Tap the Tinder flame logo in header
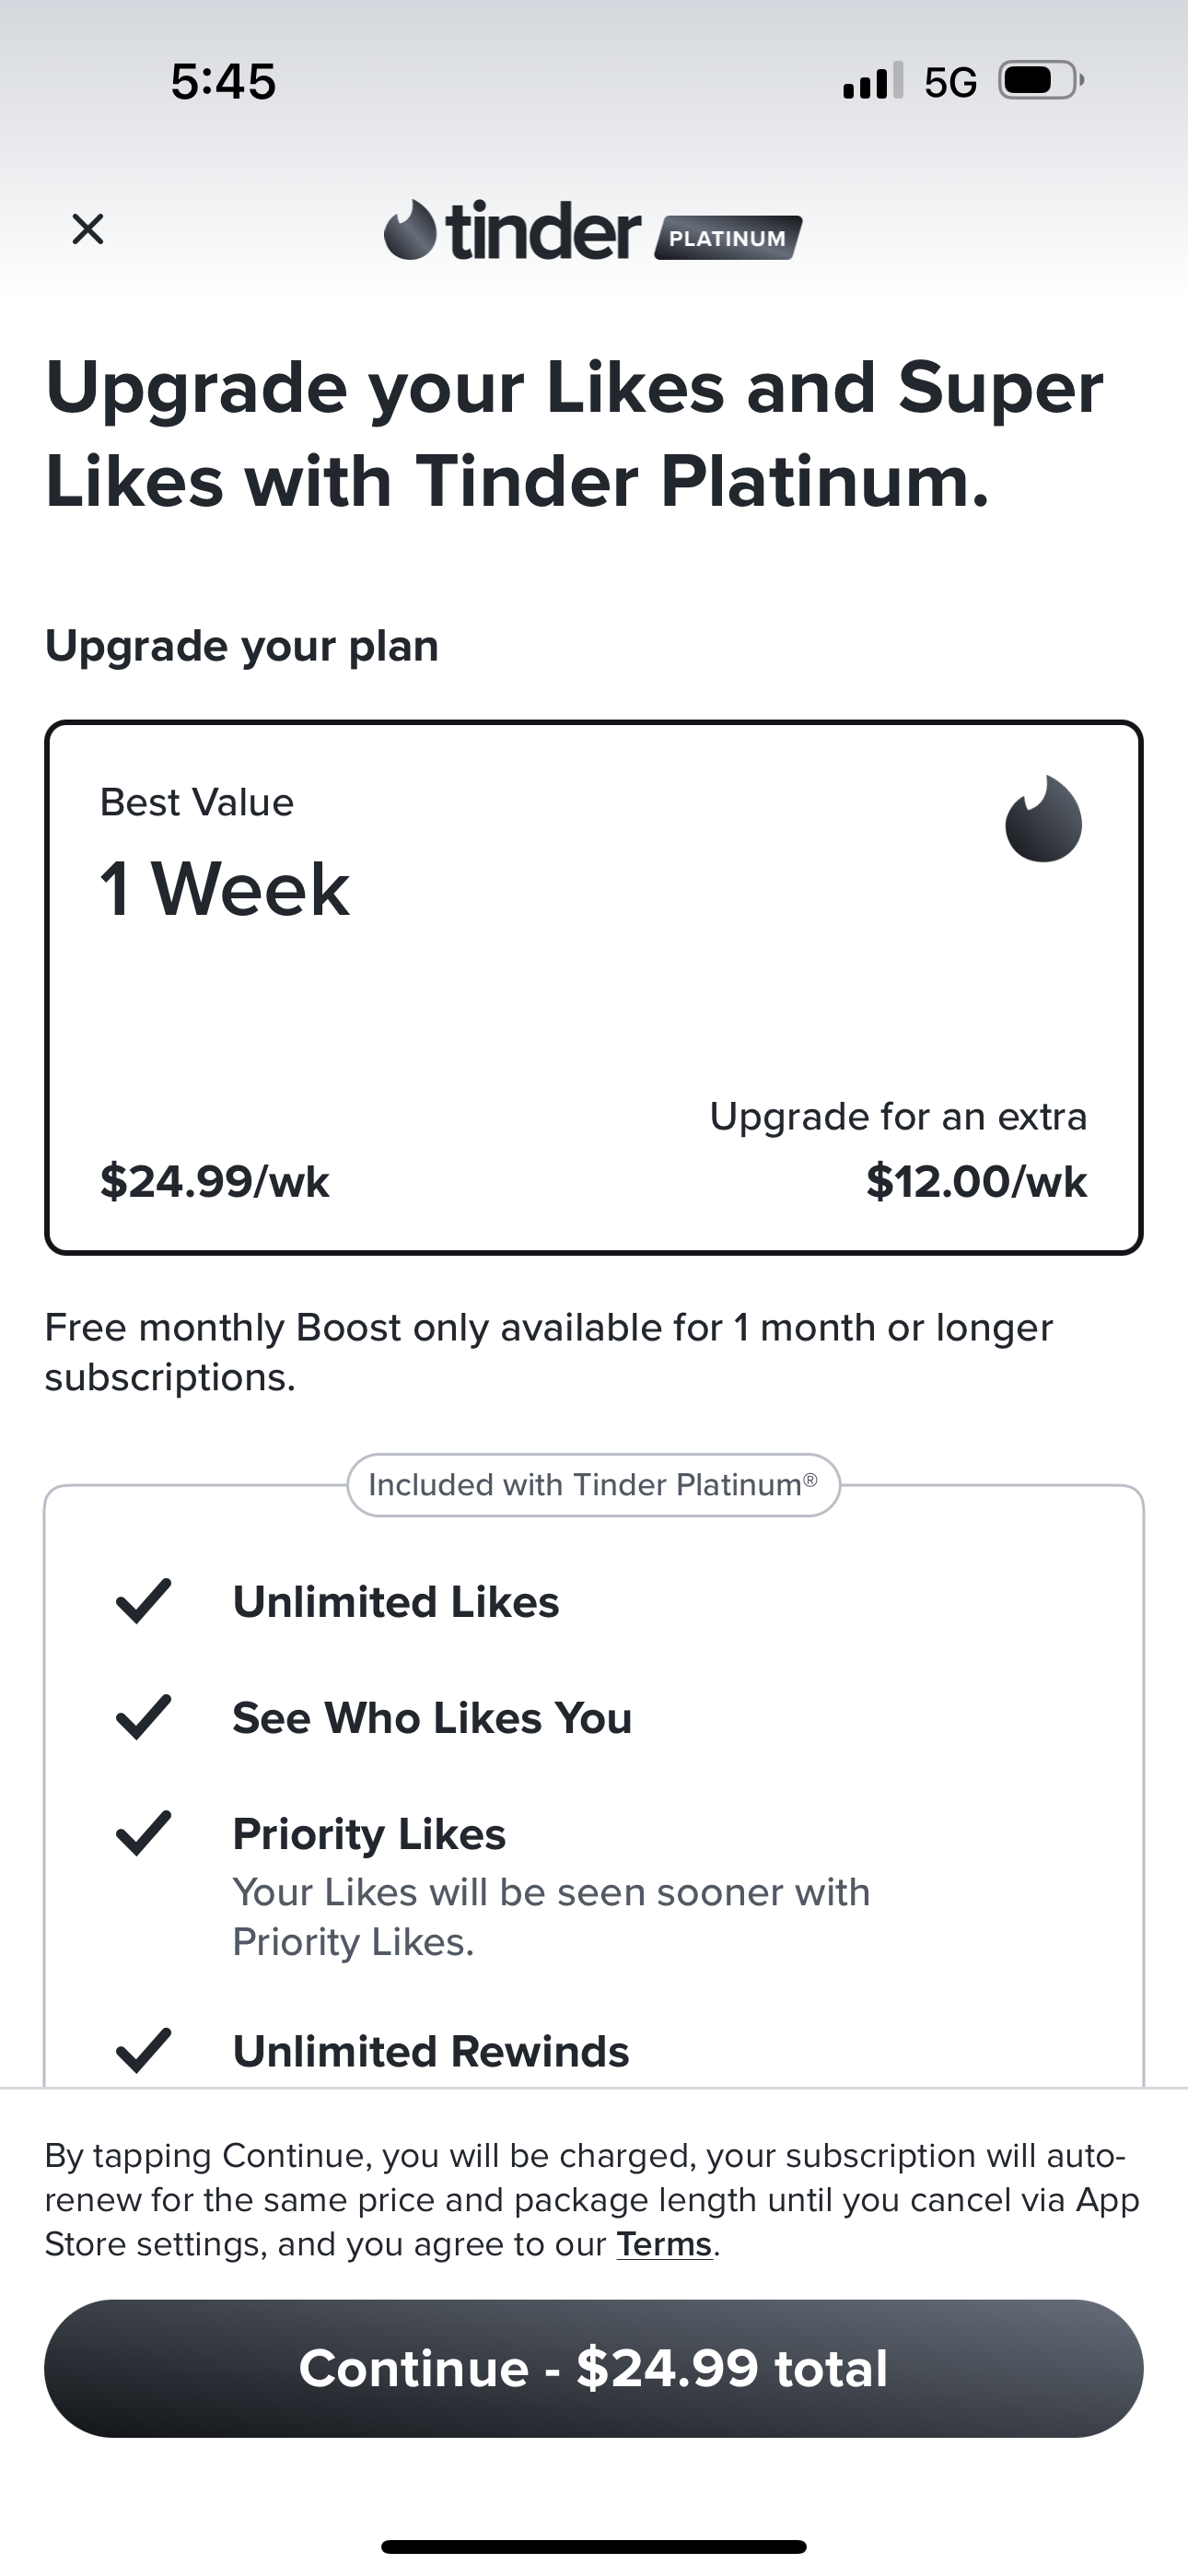Screen dimensions: 1188x2576 (410, 231)
